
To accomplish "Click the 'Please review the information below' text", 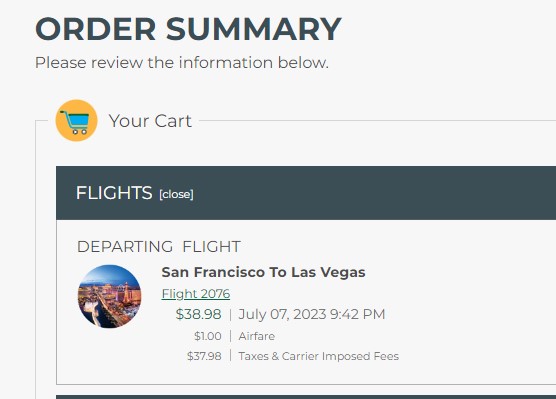I will 182,63.
